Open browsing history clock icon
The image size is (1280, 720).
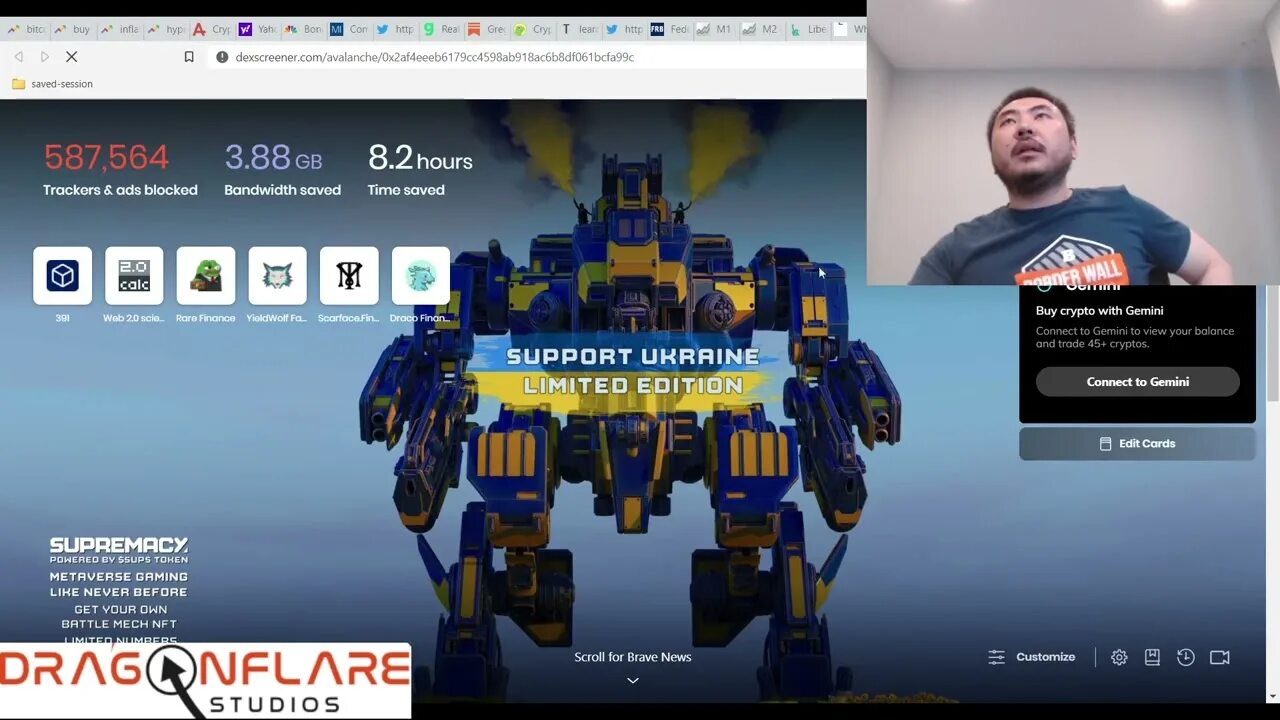1186,657
